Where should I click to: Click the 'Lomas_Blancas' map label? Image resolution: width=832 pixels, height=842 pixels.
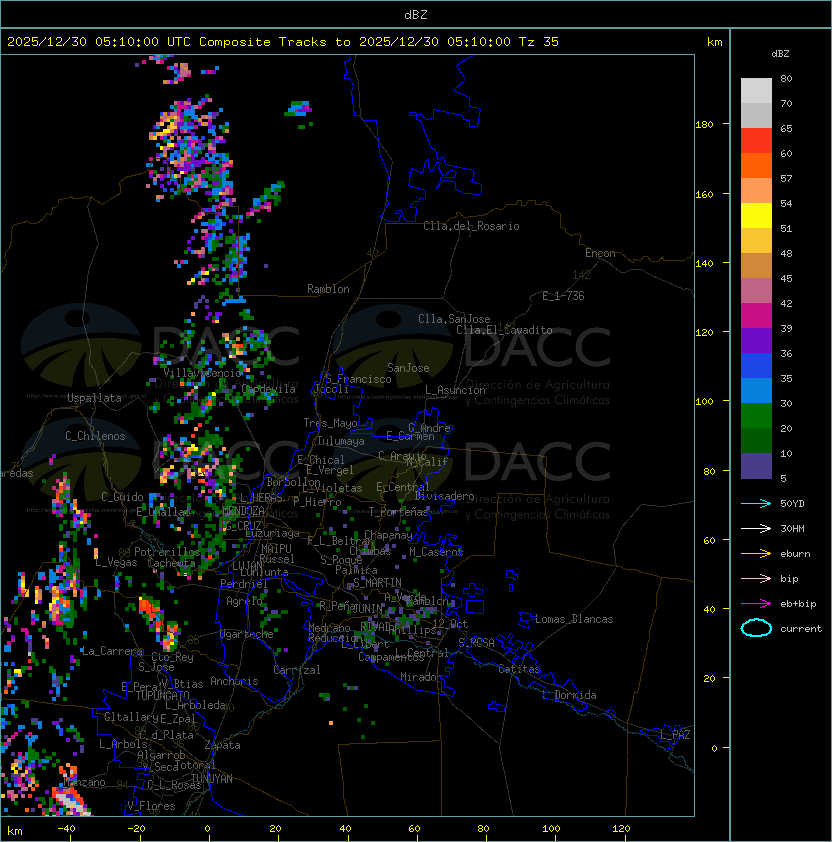coord(574,619)
